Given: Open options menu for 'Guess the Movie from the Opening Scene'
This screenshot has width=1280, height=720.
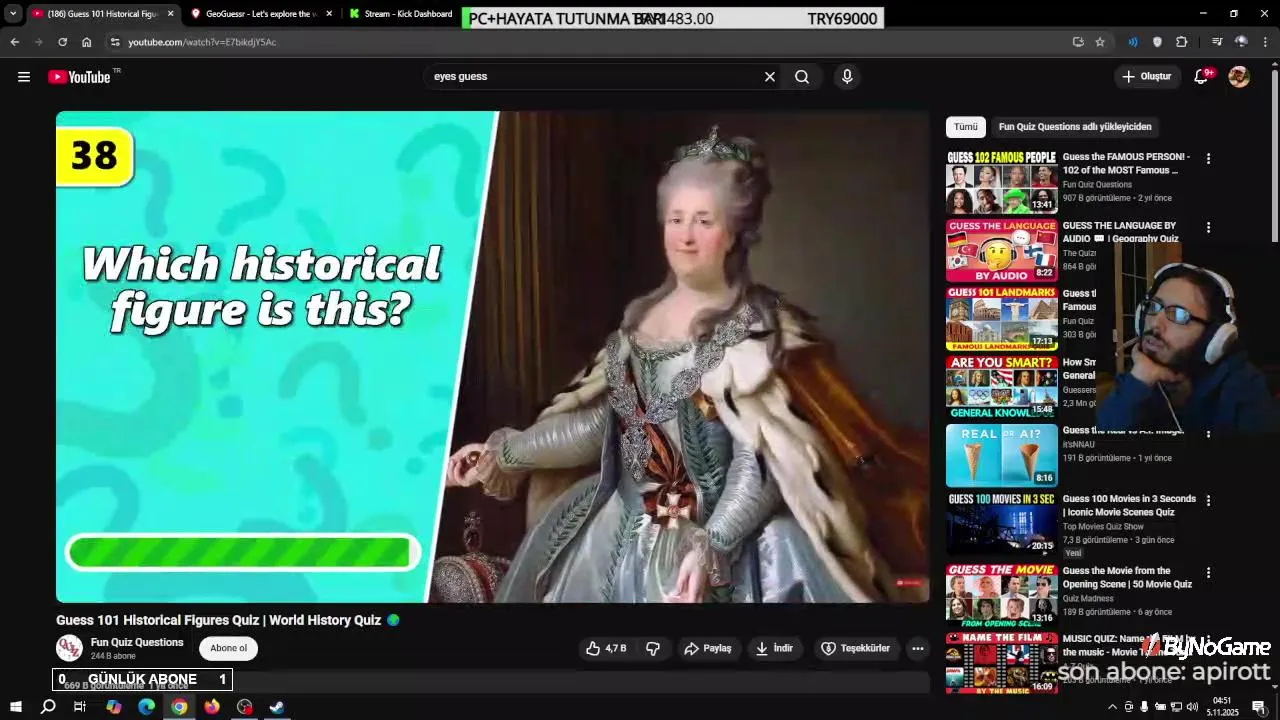Looking at the screenshot, I should (1208, 573).
